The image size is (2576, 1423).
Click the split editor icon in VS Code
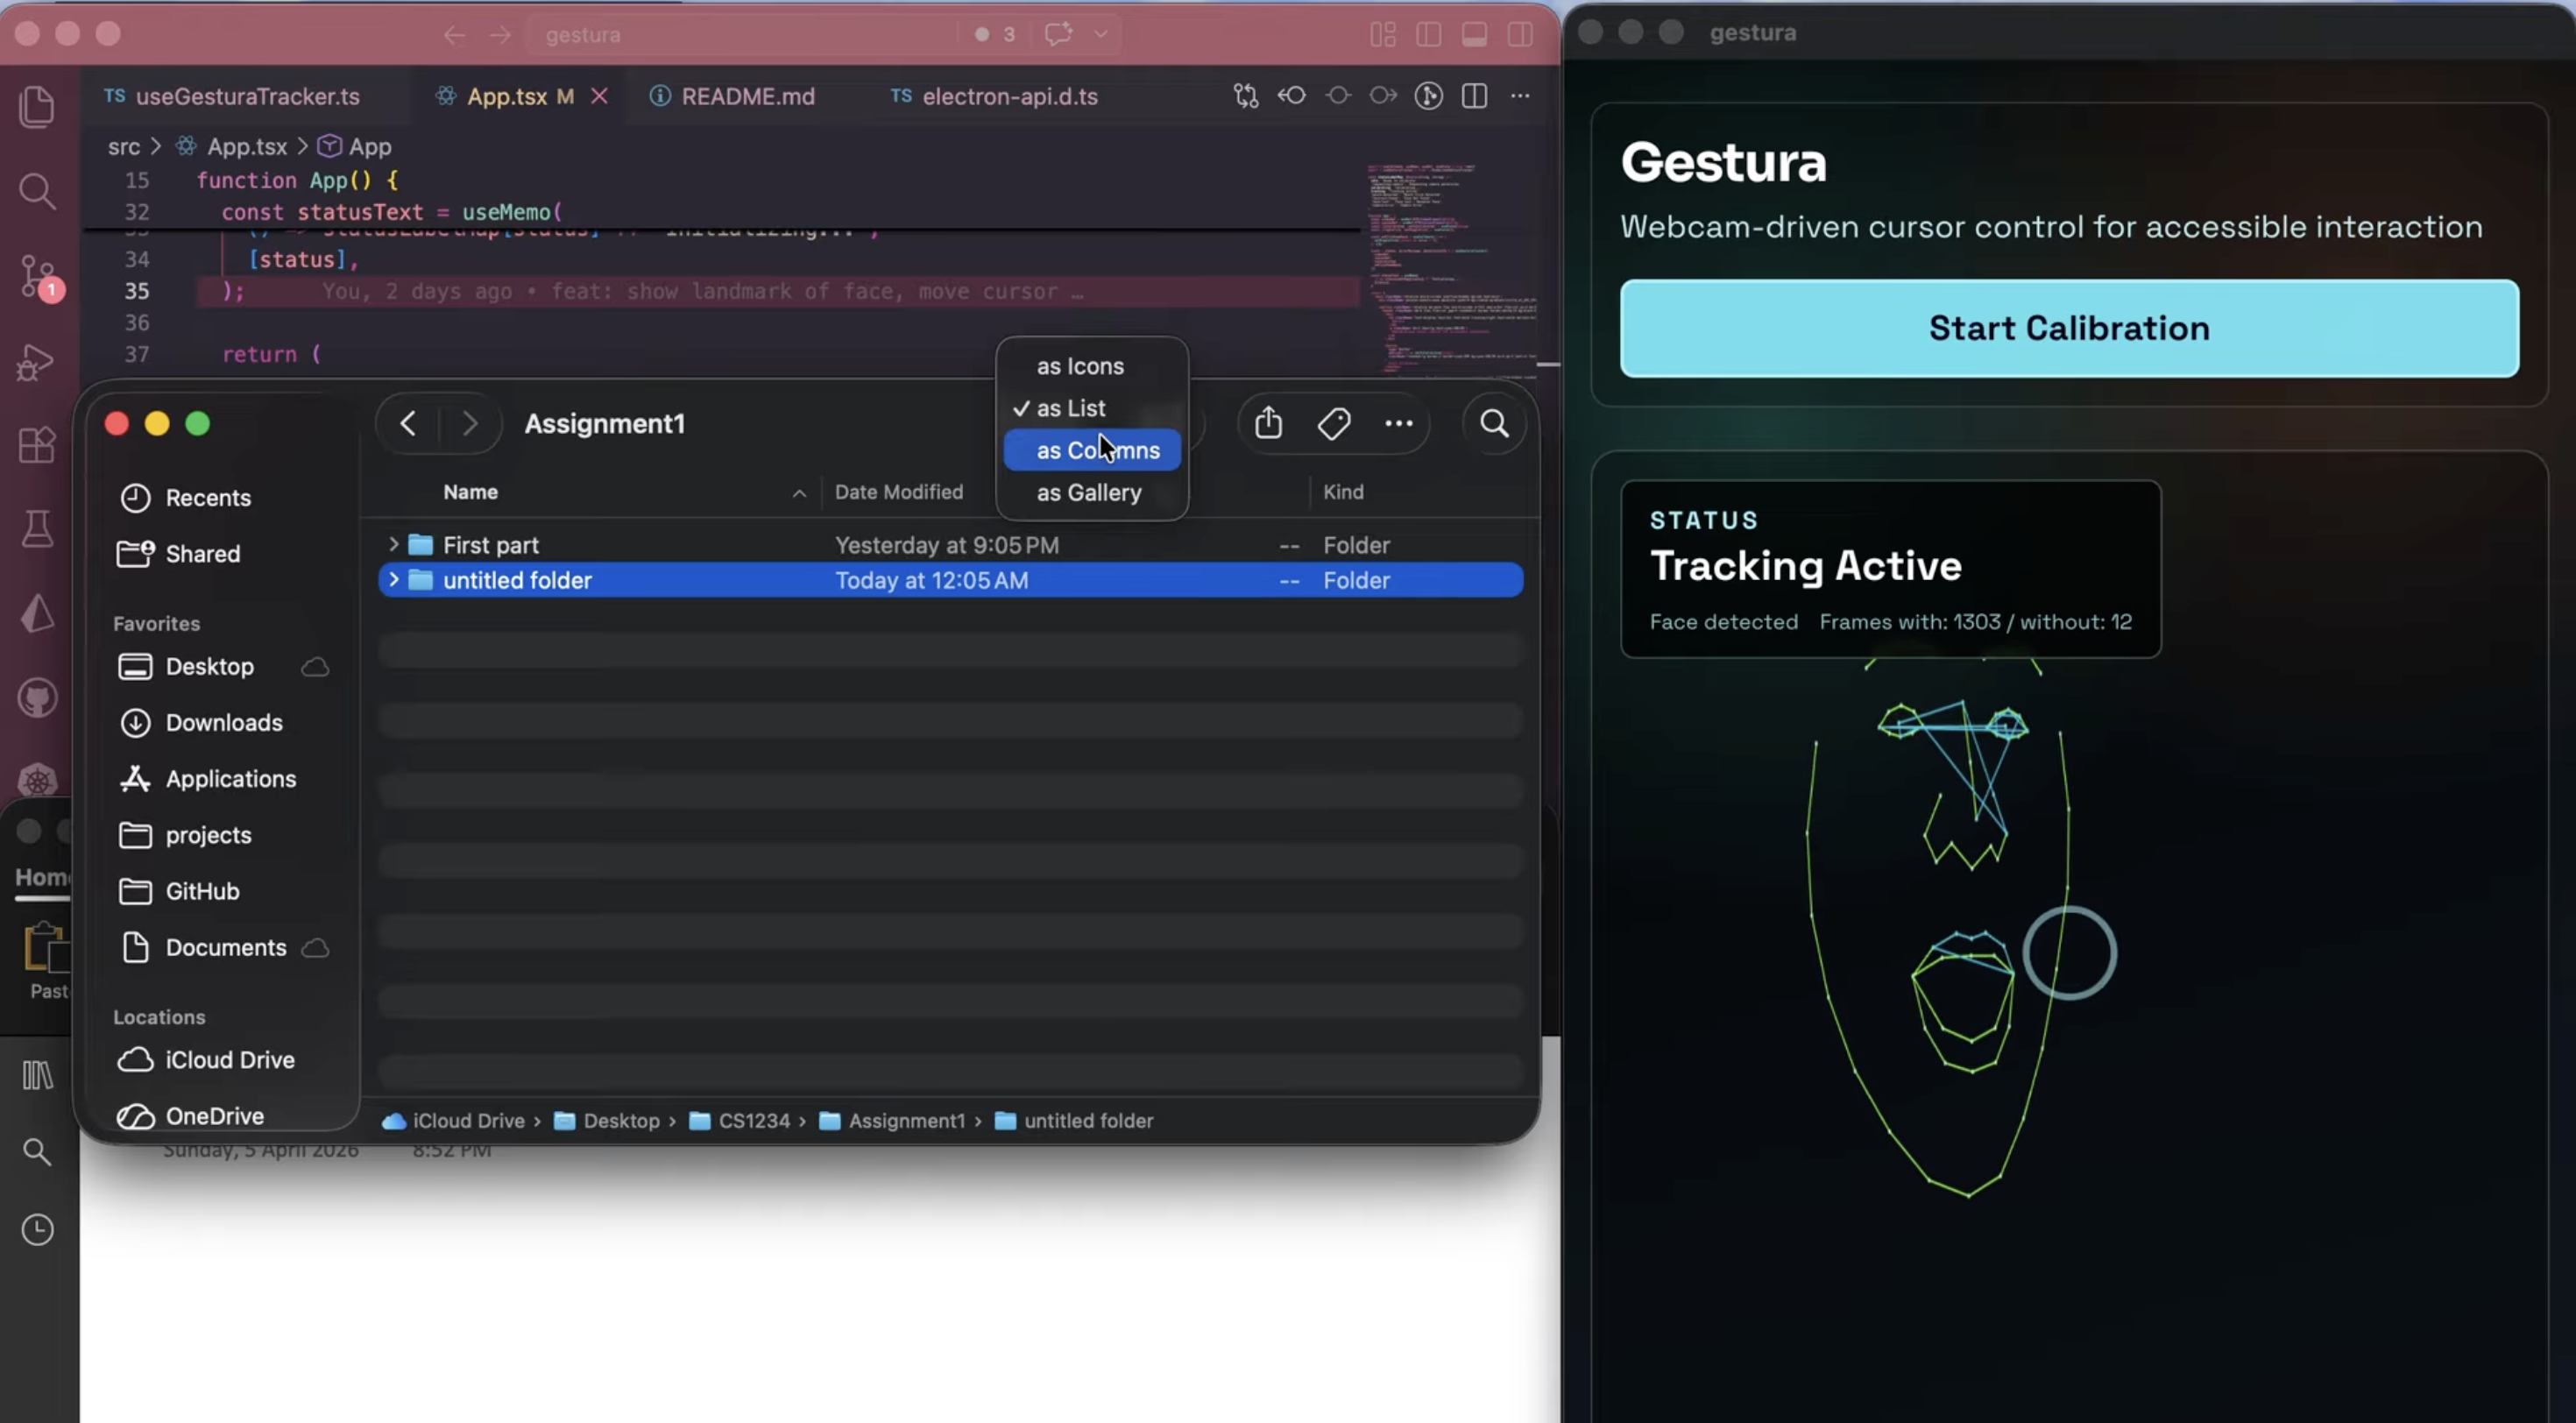(x=1474, y=96)
